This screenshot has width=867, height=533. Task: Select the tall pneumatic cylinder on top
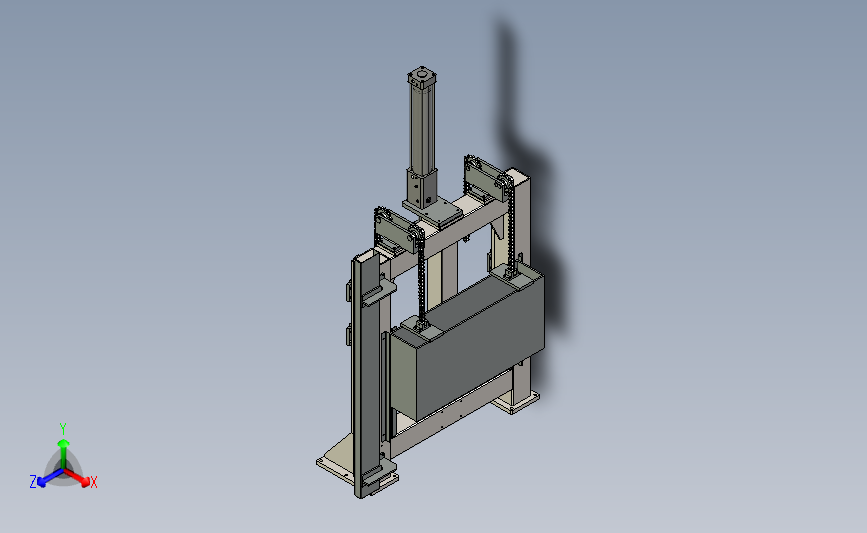point(422,122)
